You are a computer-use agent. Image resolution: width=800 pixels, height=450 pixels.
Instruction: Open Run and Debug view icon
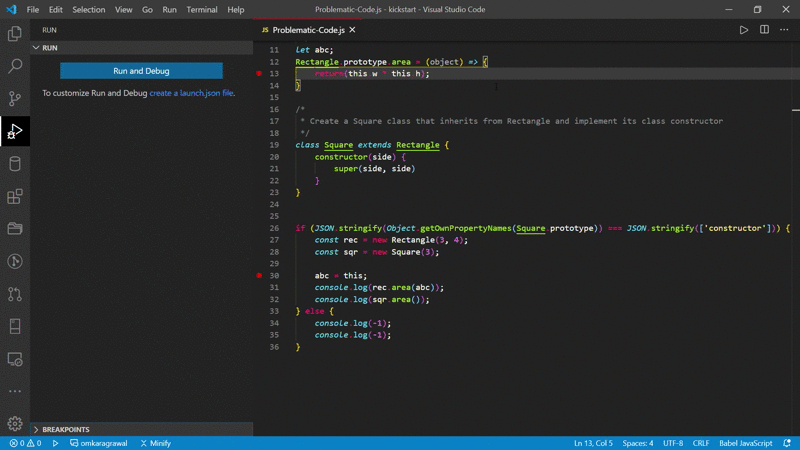[x=15, y=131]
